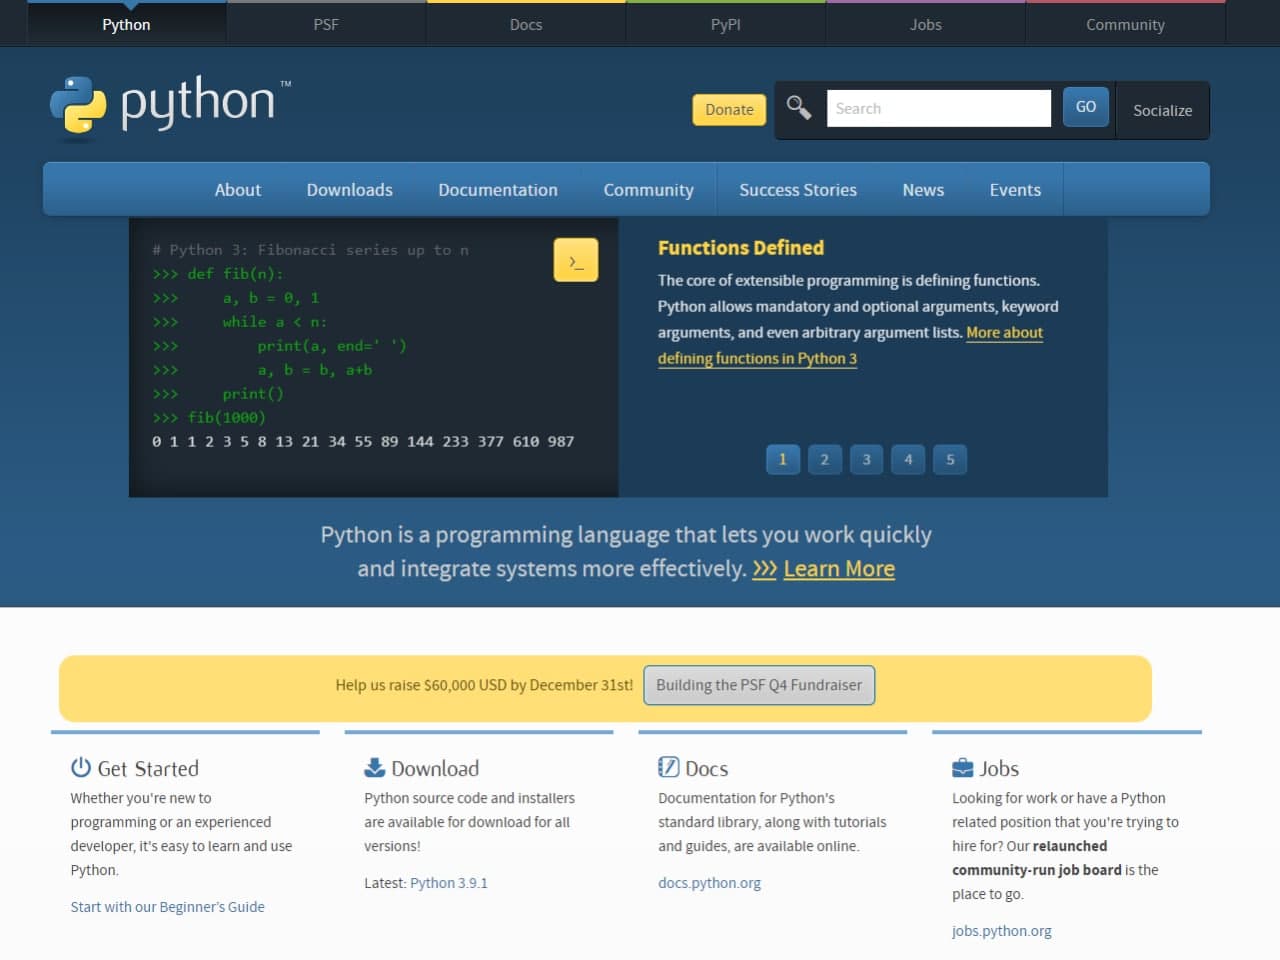Open the Python top tab
The height and width of the screenshot is (960, 1280).
(126, 24)
